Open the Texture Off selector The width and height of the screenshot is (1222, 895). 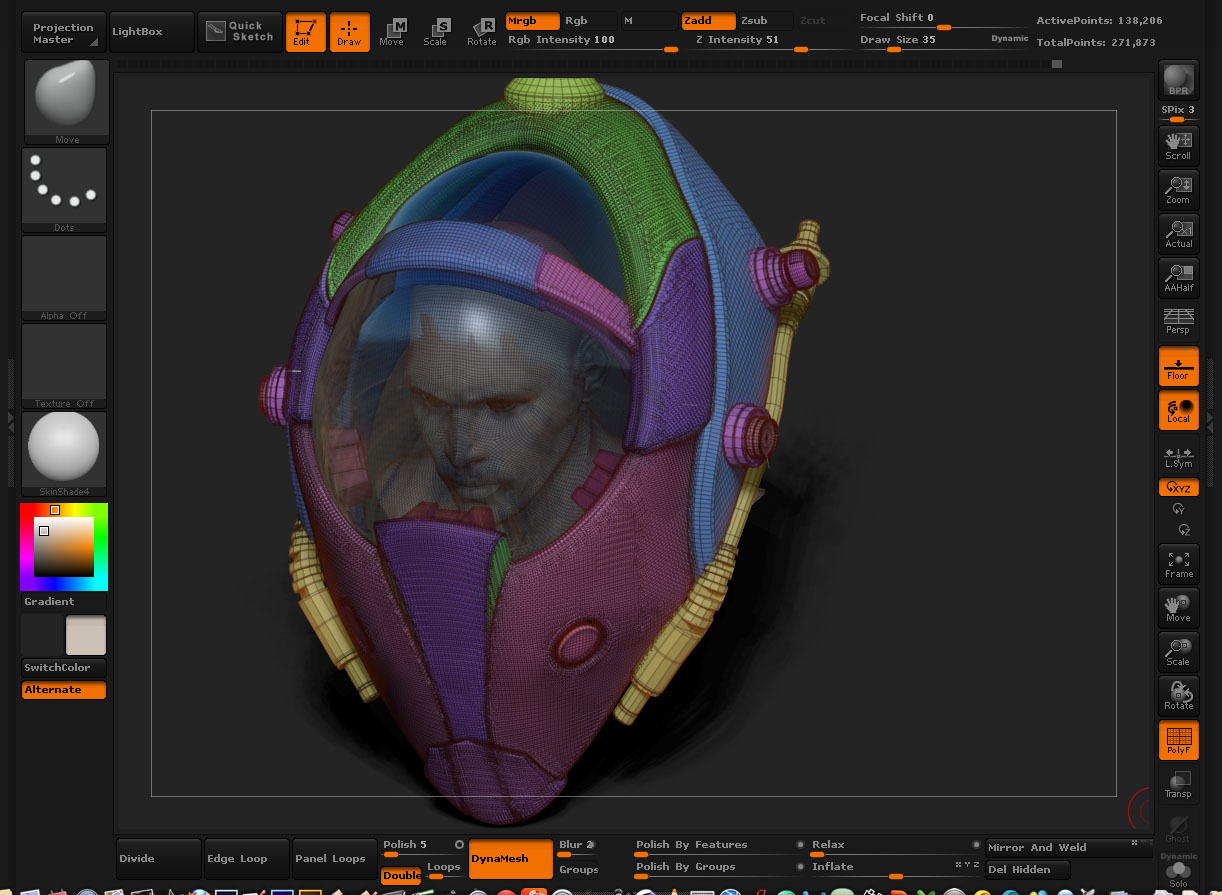click(x=64, y=366)
